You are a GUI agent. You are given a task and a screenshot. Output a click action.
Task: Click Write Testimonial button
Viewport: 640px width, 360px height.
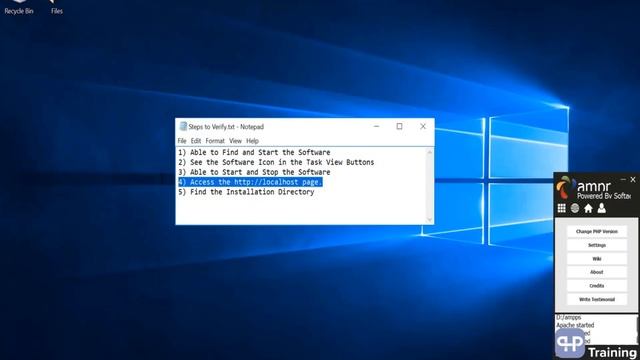(597, 300)
